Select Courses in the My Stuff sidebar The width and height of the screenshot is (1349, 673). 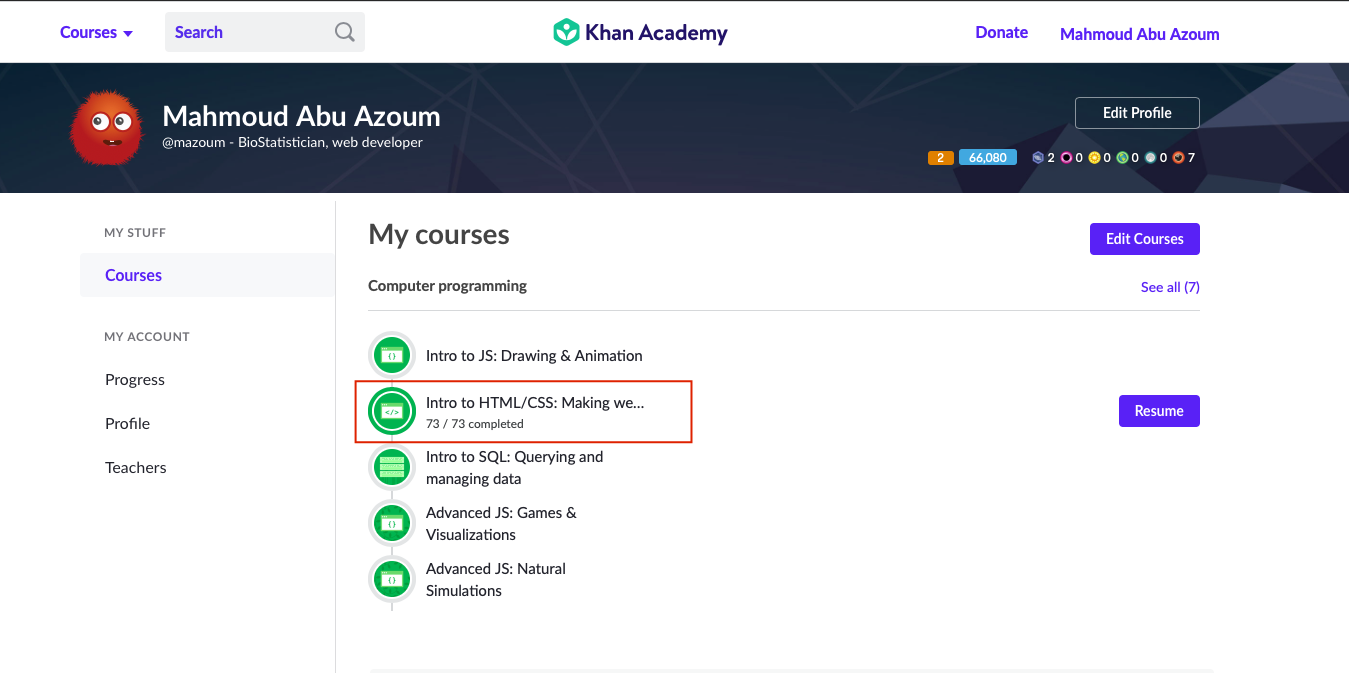pyautogui.click(x=207, y=275)
